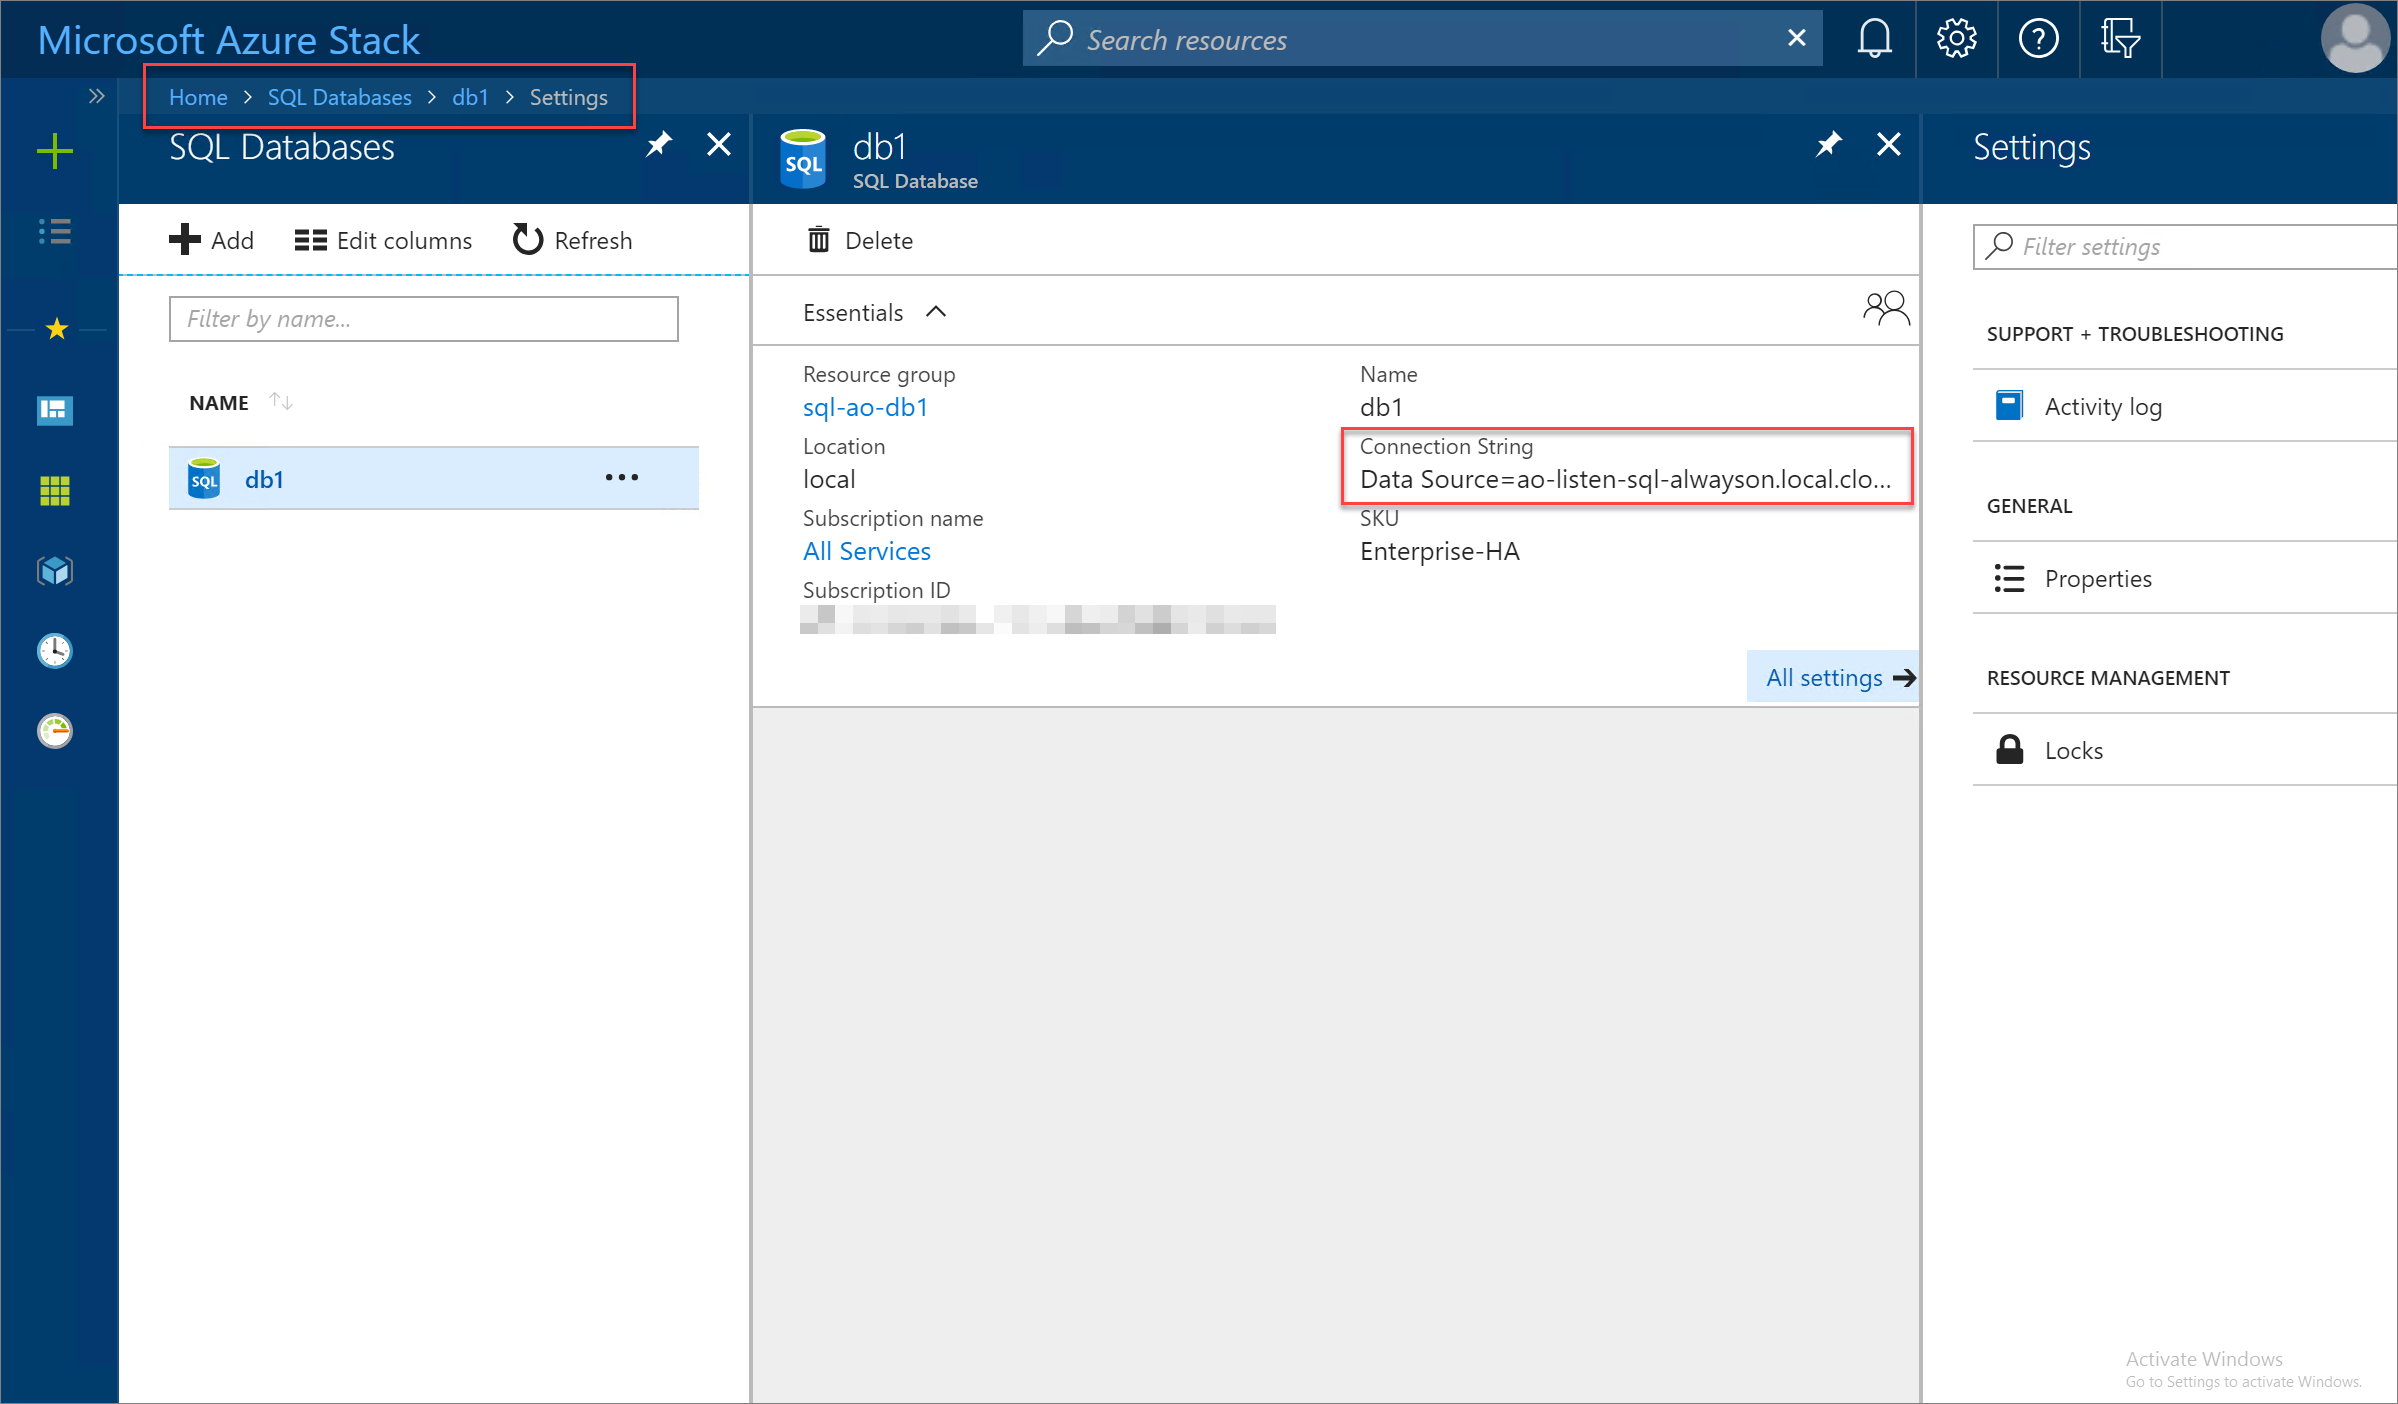
Task: Click the db1 three-dot ellipsis menu
Action: pos(620,478)
